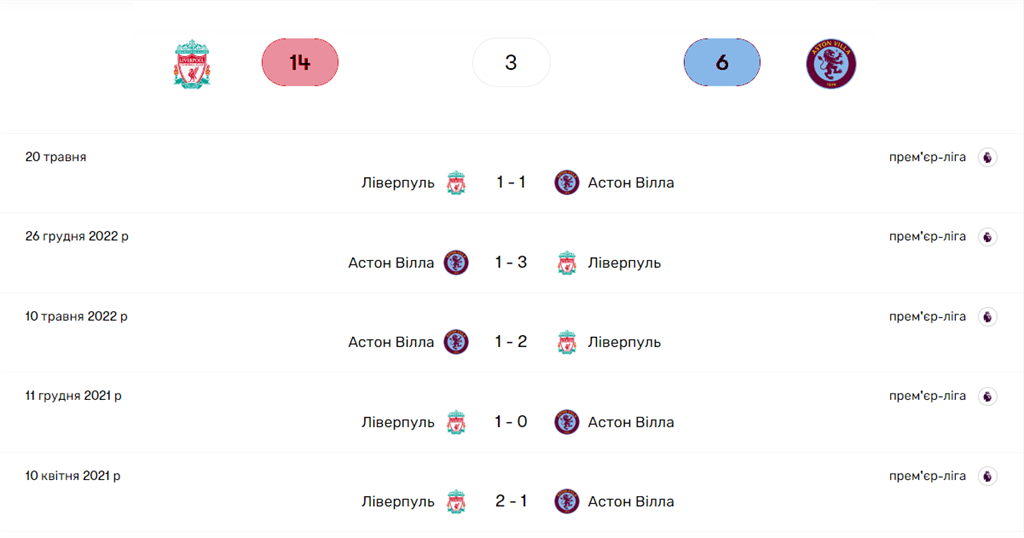Click Астон Вілла team name in 10 травня 2022 match

391,342
